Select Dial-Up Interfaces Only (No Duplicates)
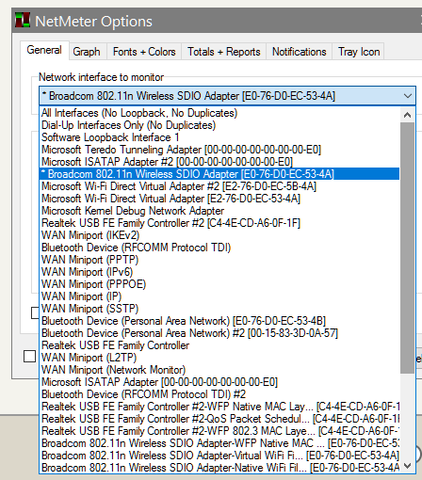 [220, 125]
